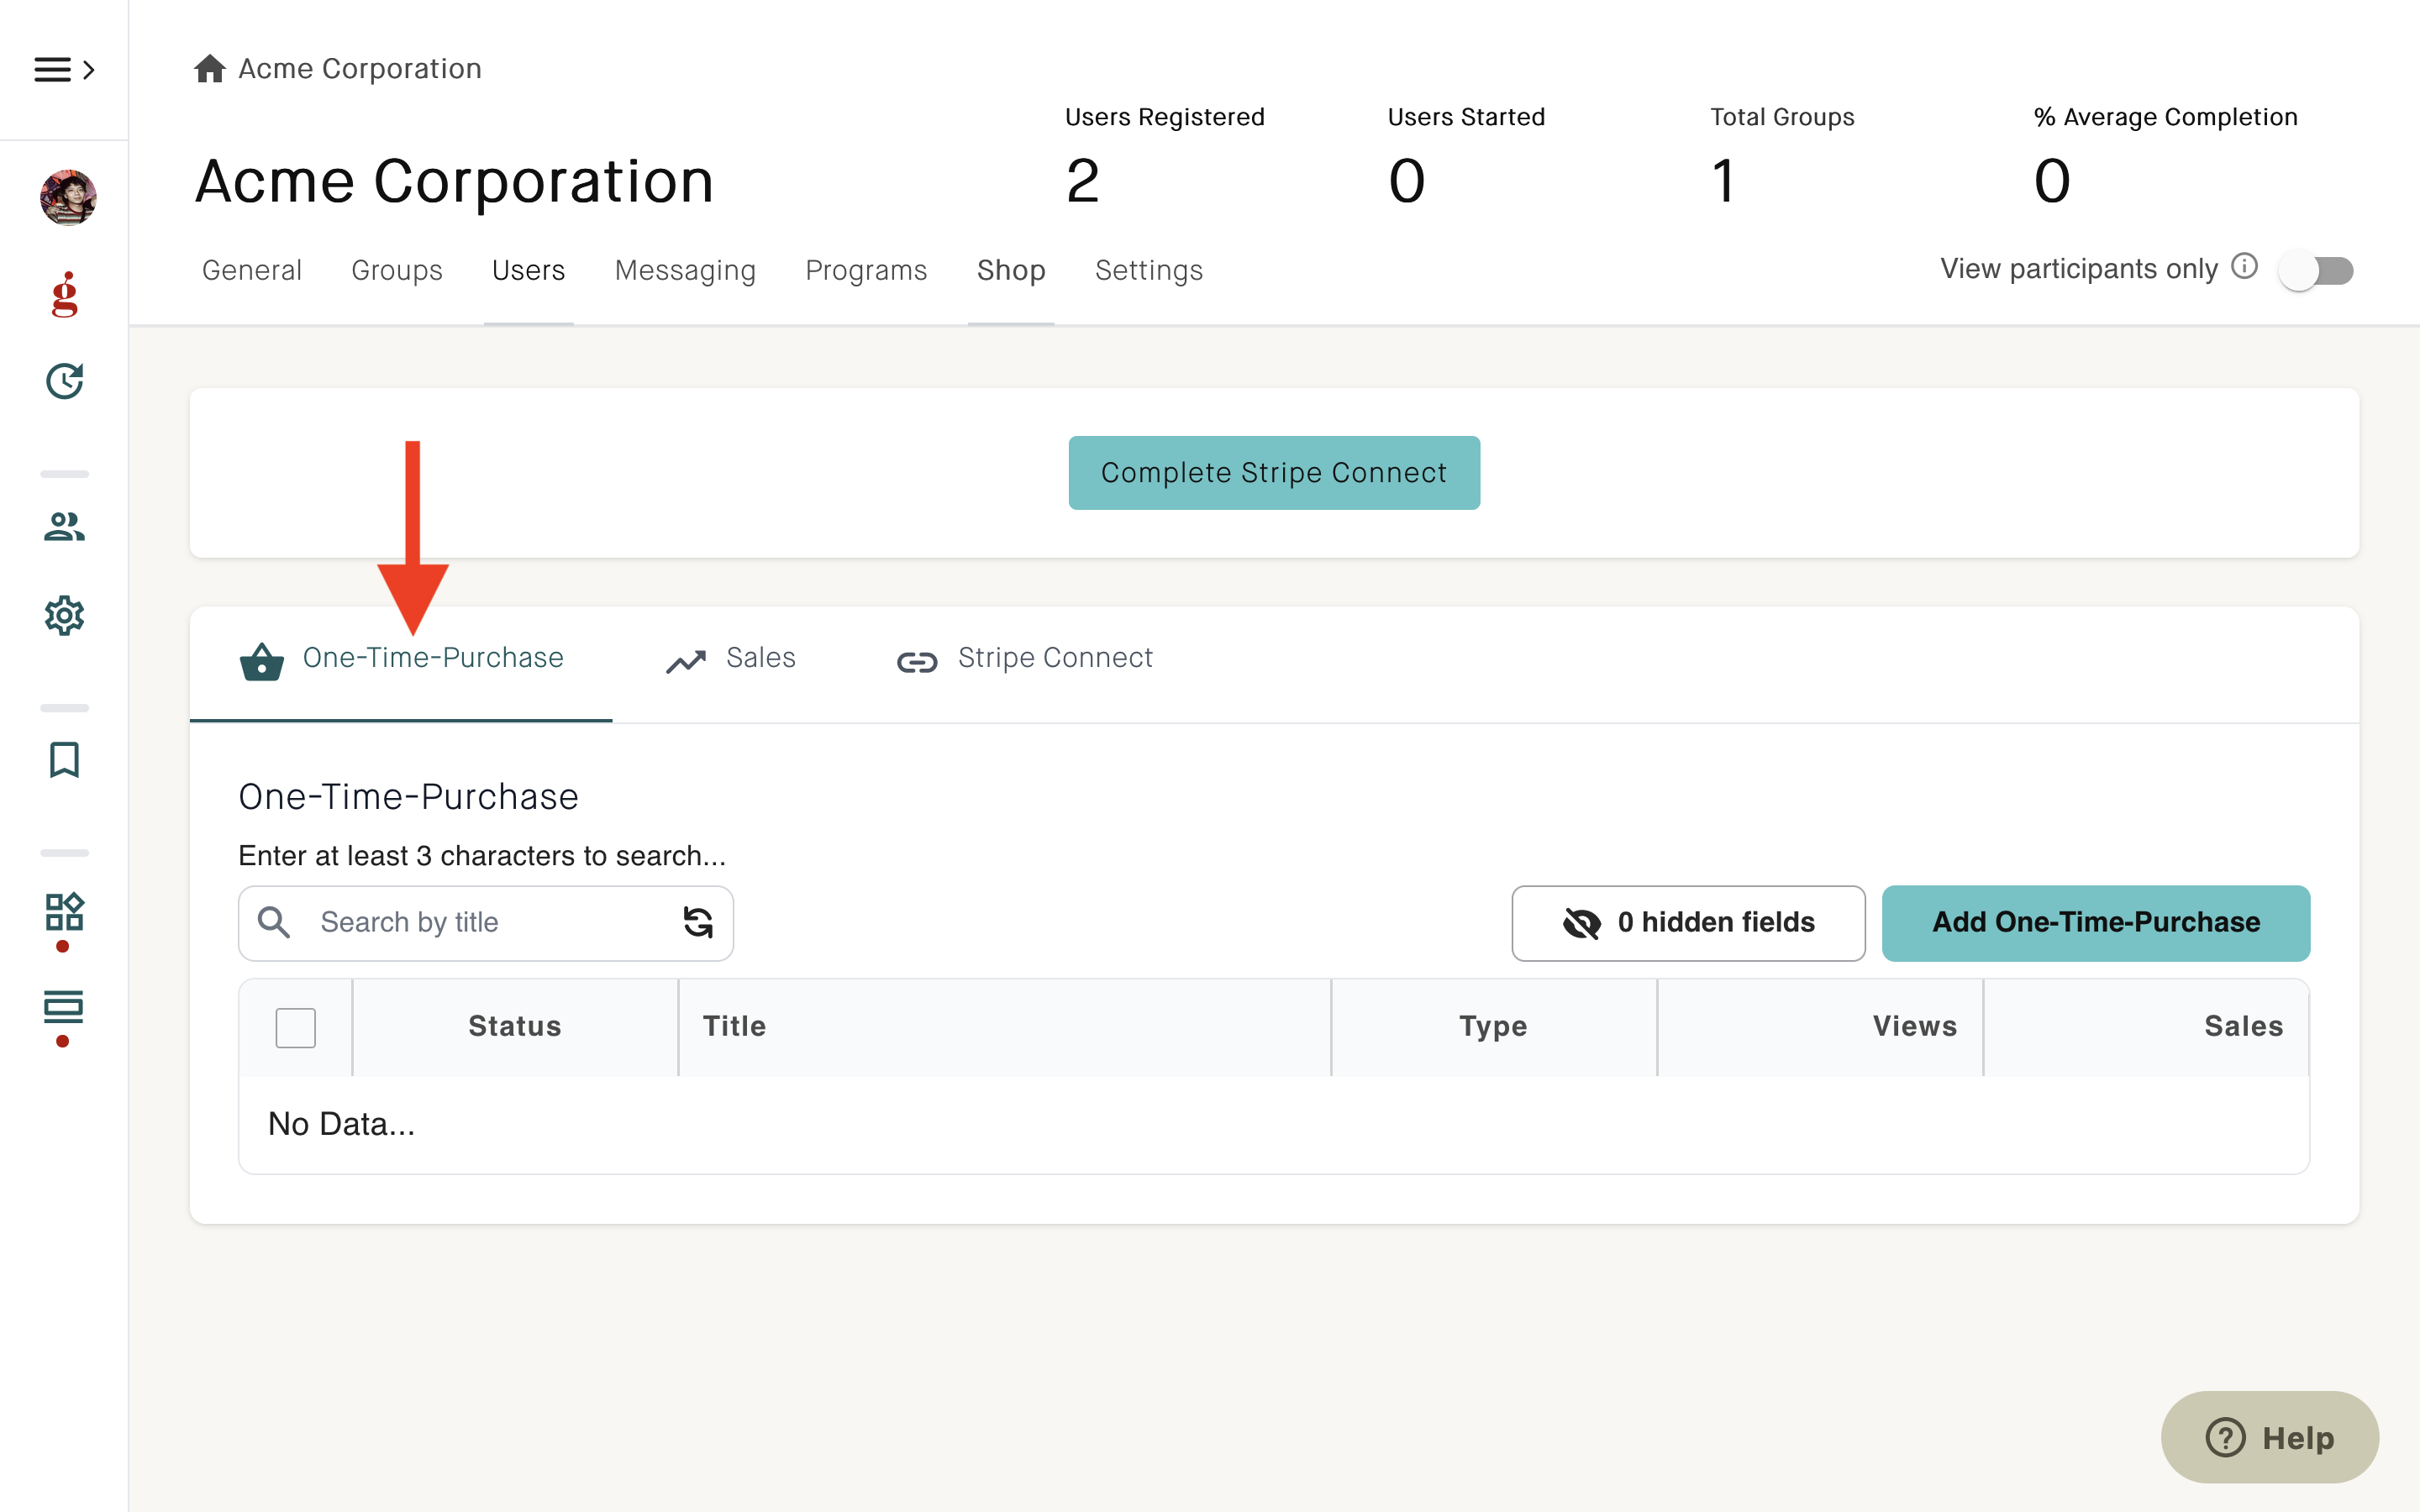Click the 'Users Started' stat label
The image size is (2420, 1512).
click(1466, 117)
